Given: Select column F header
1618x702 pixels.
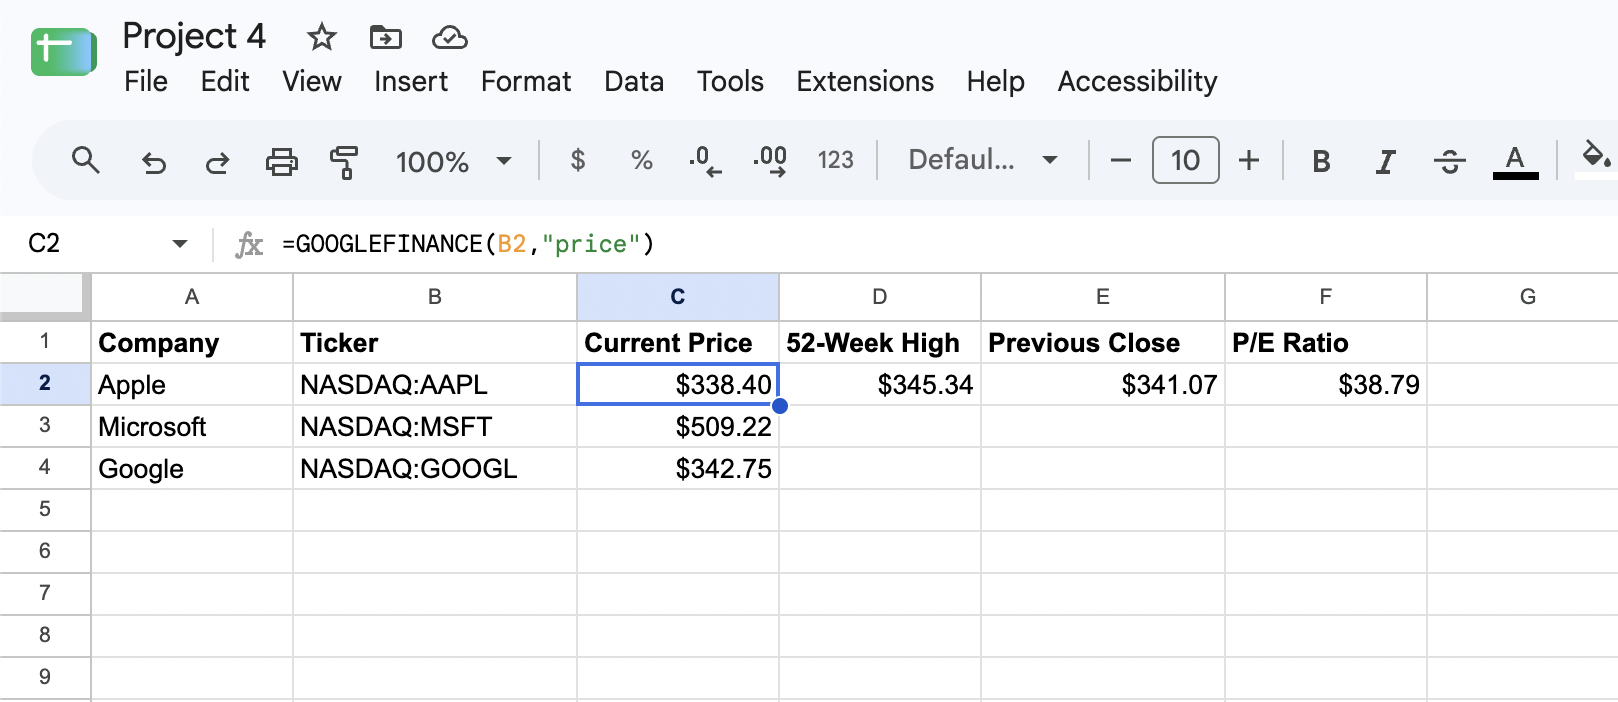Looking at the screenshot, I should pyautogui.click(x=1326, y=297).
